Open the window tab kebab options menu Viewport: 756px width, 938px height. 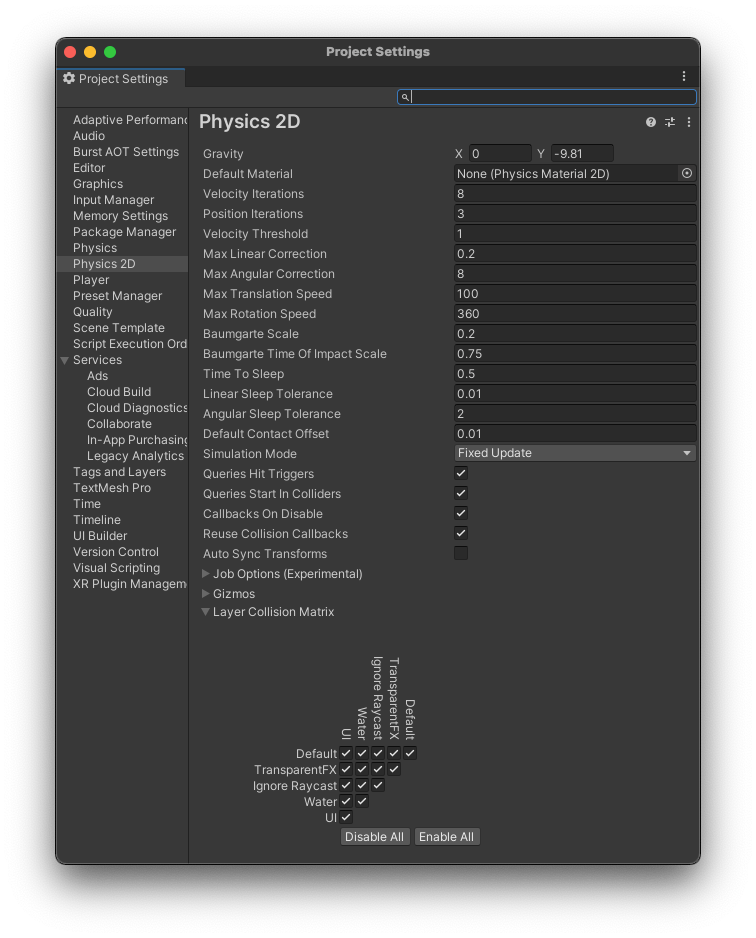[684, 76]
